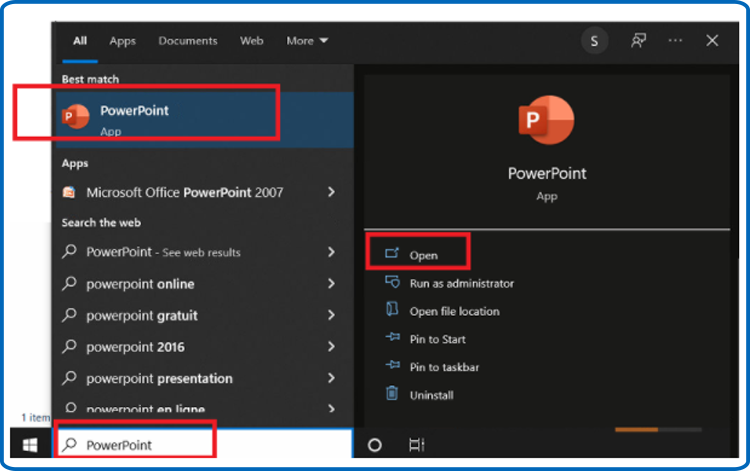Expand the 'powerpoint 2016' chevron
The height and width of the screenshot is (471, 750).
pos(331,346)
